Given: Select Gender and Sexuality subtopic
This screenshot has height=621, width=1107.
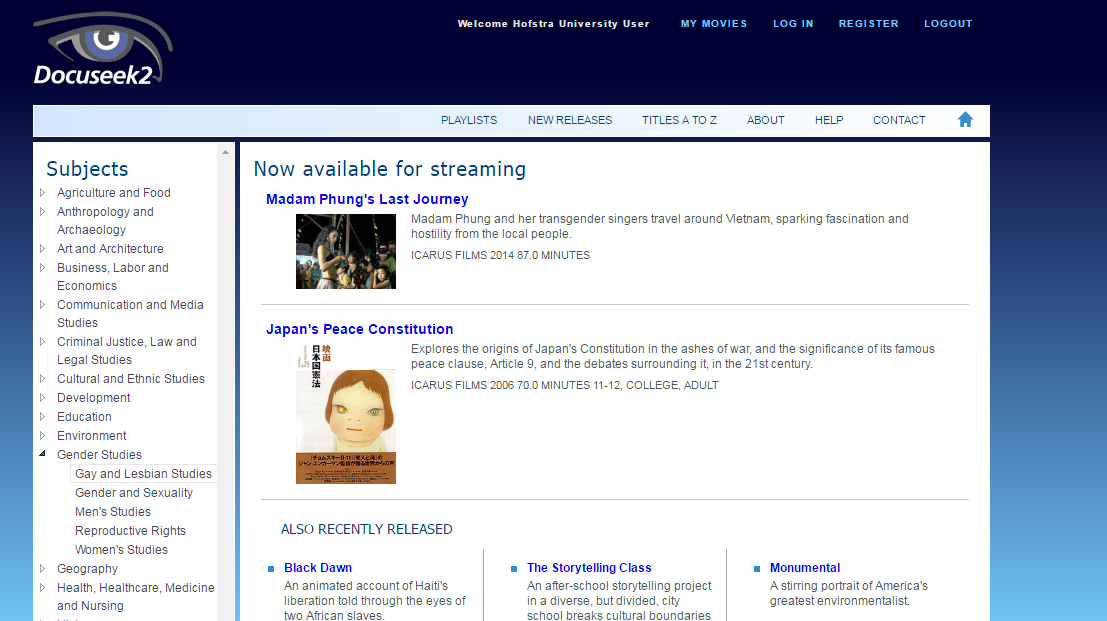Looking at the screenshot, I should [133, 493].
